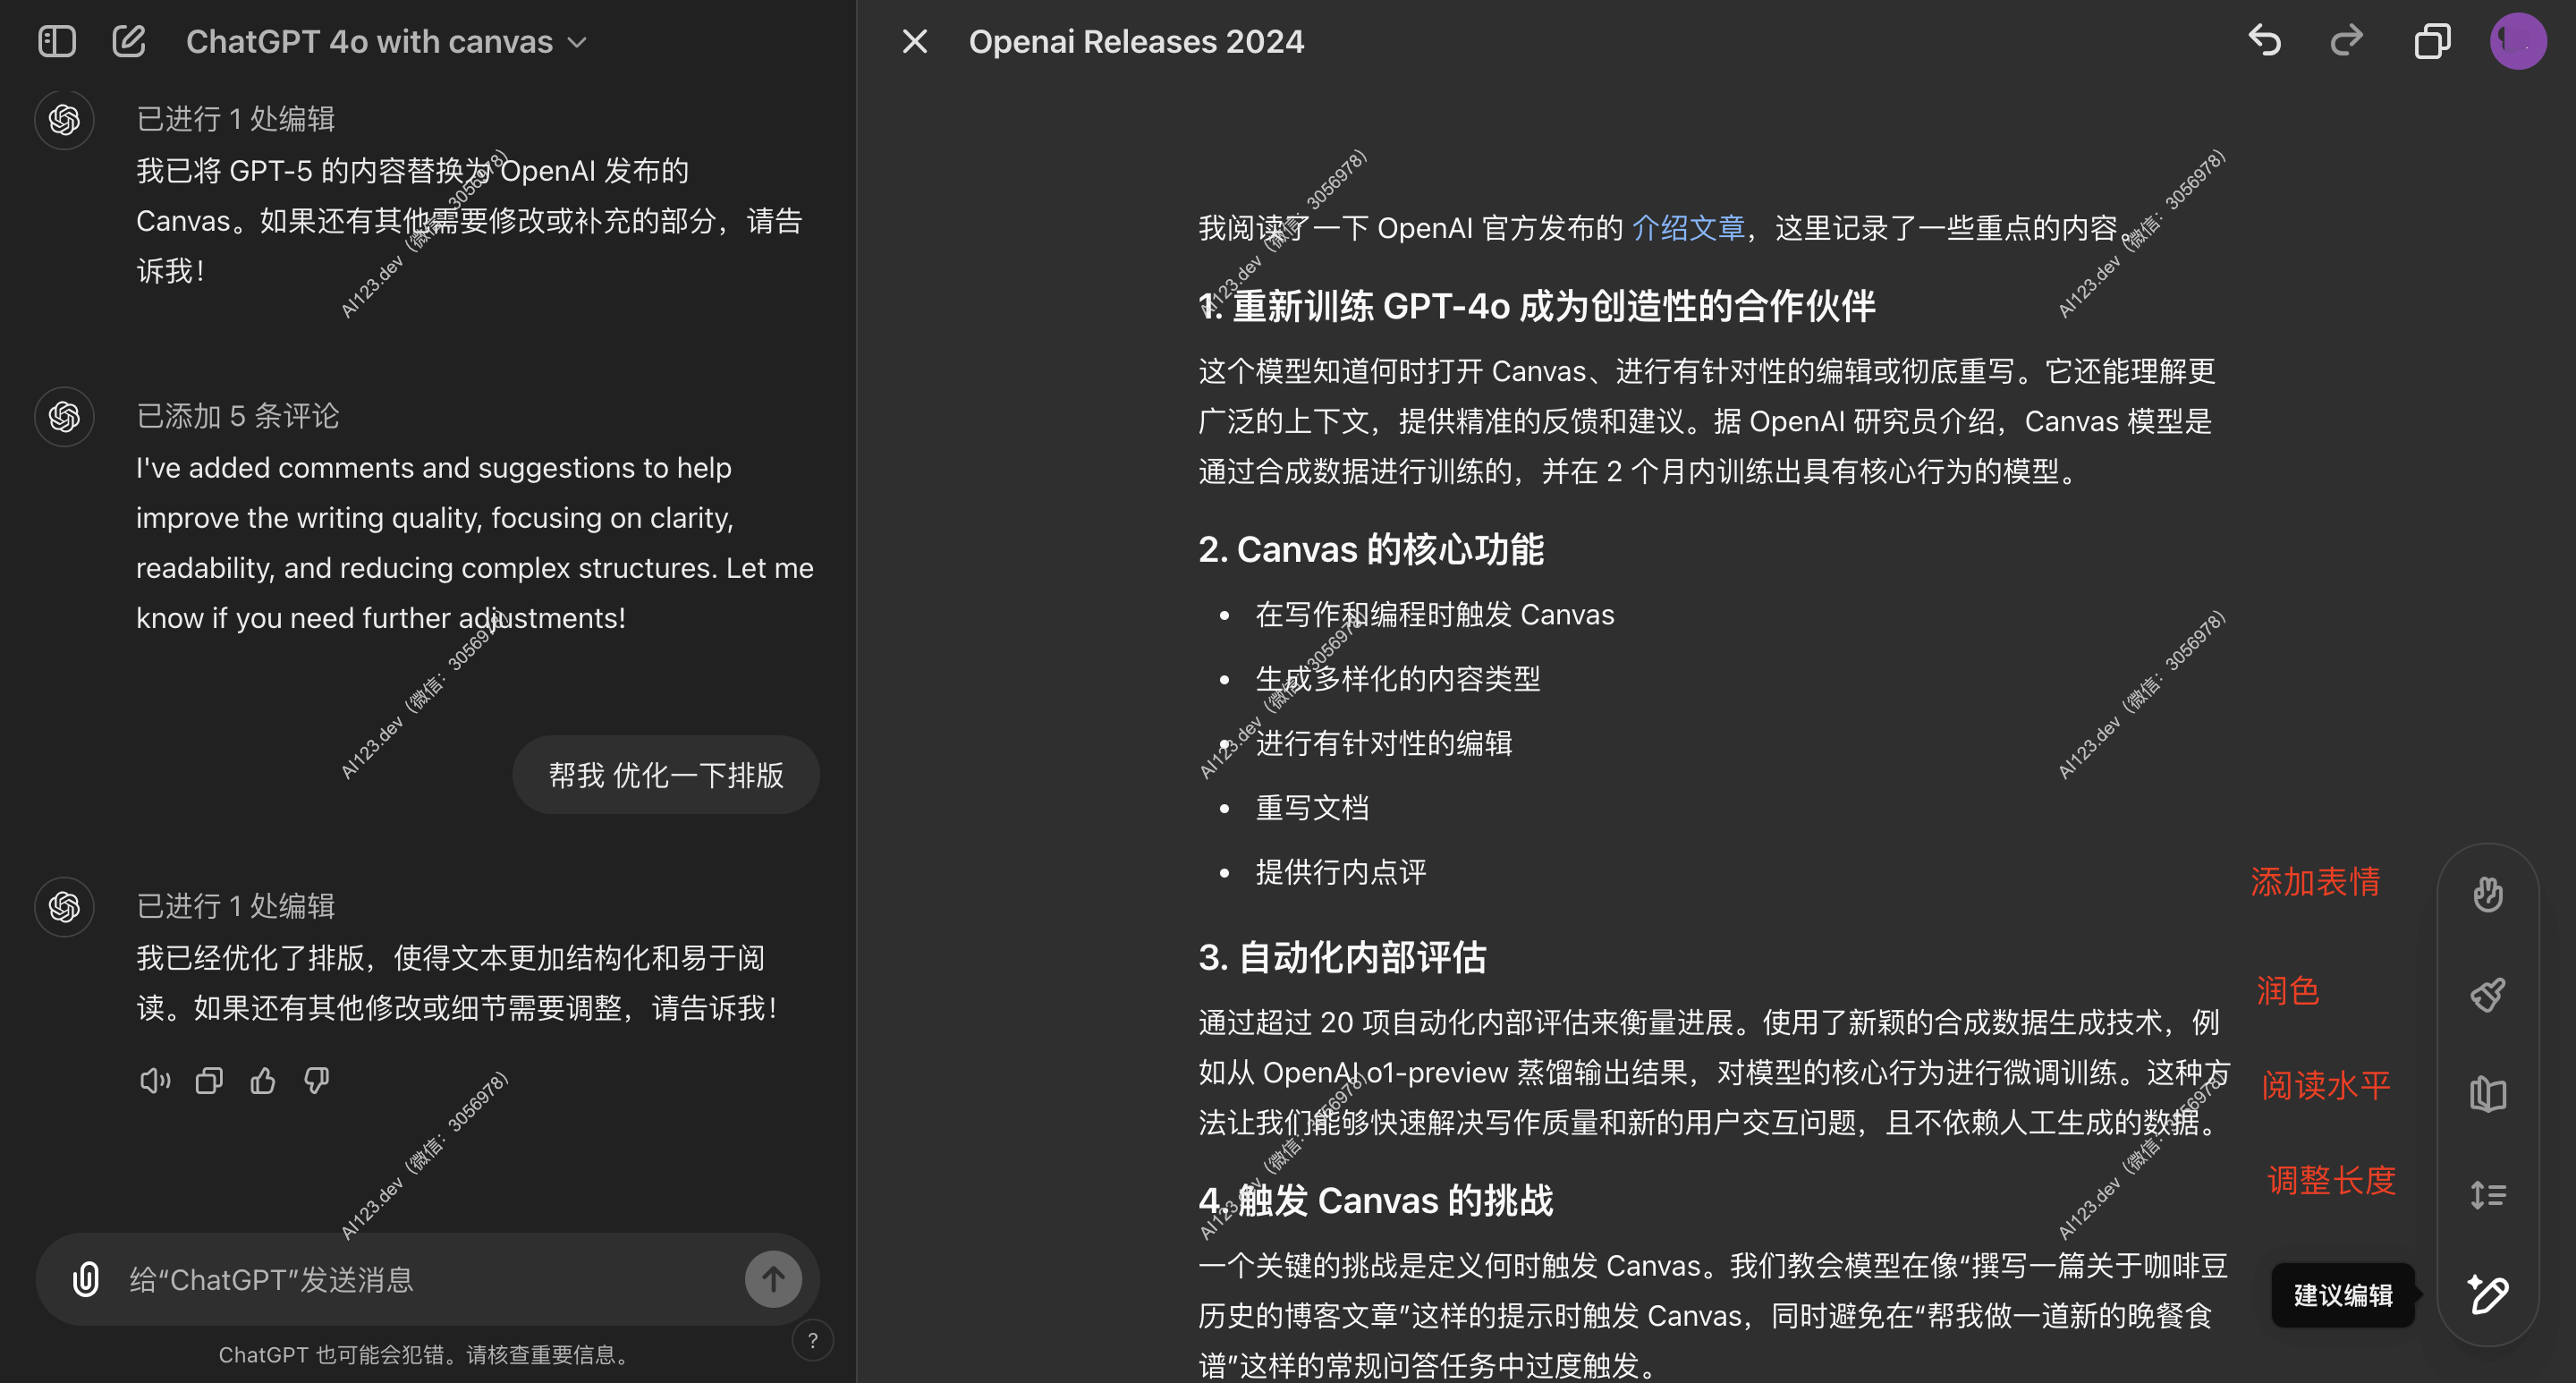This screenshot has width=2576, height=1383.
Task: Click bullet 生成多样化的内容类型
Action: 1398,679
